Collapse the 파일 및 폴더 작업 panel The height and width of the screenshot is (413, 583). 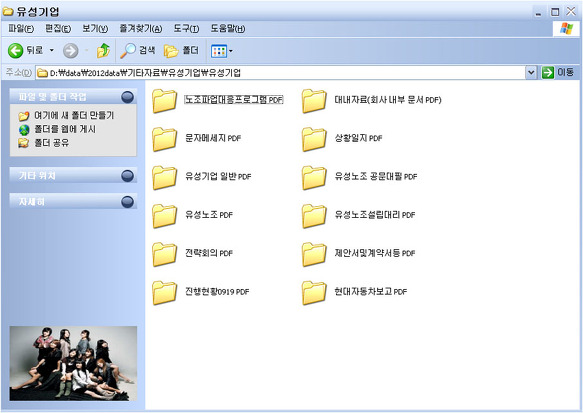click(128, 97)
